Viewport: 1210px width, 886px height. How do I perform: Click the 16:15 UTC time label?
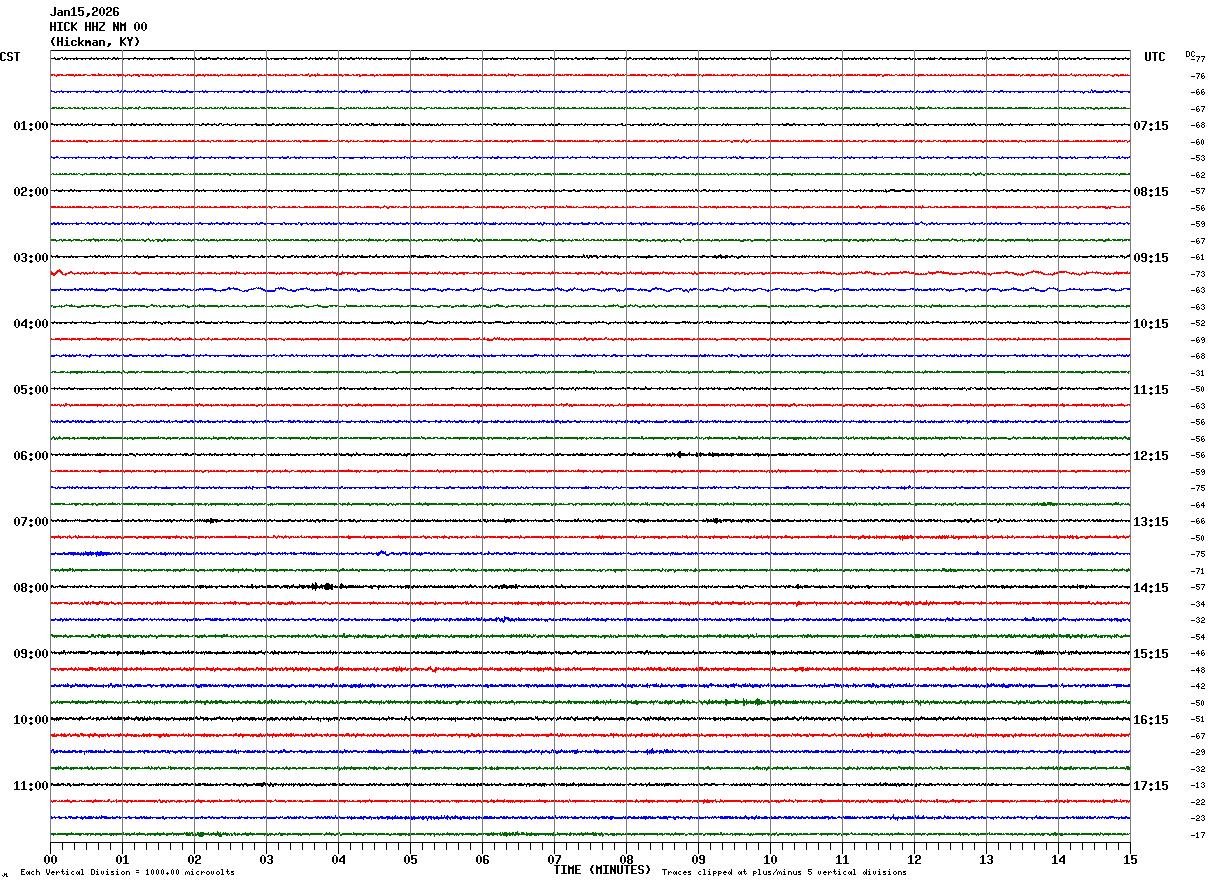tap(1151, 720)
